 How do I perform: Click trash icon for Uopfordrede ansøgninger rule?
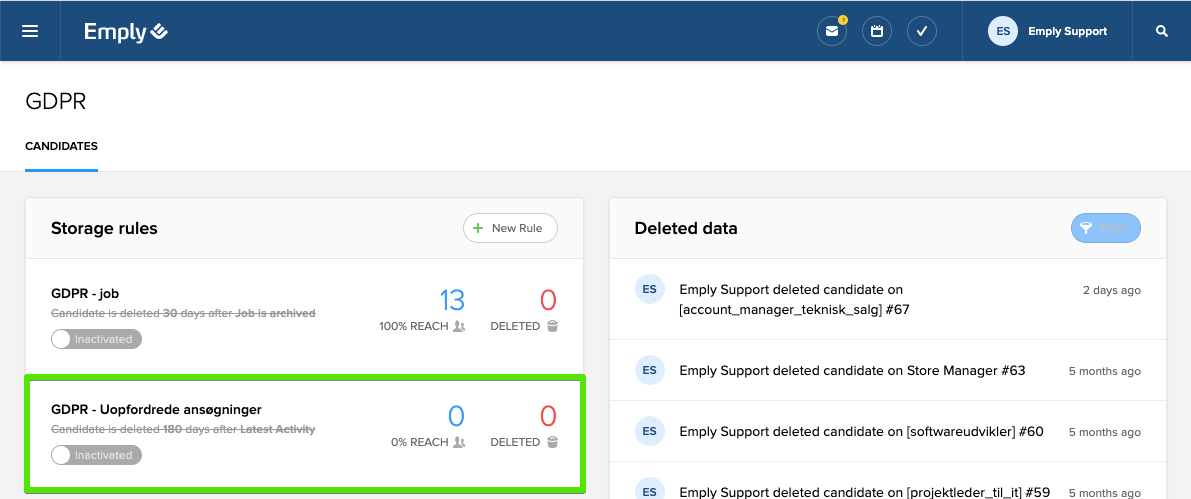click(552, 442)
